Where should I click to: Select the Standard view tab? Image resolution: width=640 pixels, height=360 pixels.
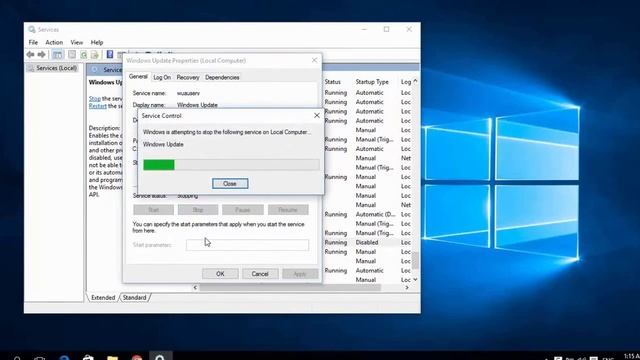(134, 298)
